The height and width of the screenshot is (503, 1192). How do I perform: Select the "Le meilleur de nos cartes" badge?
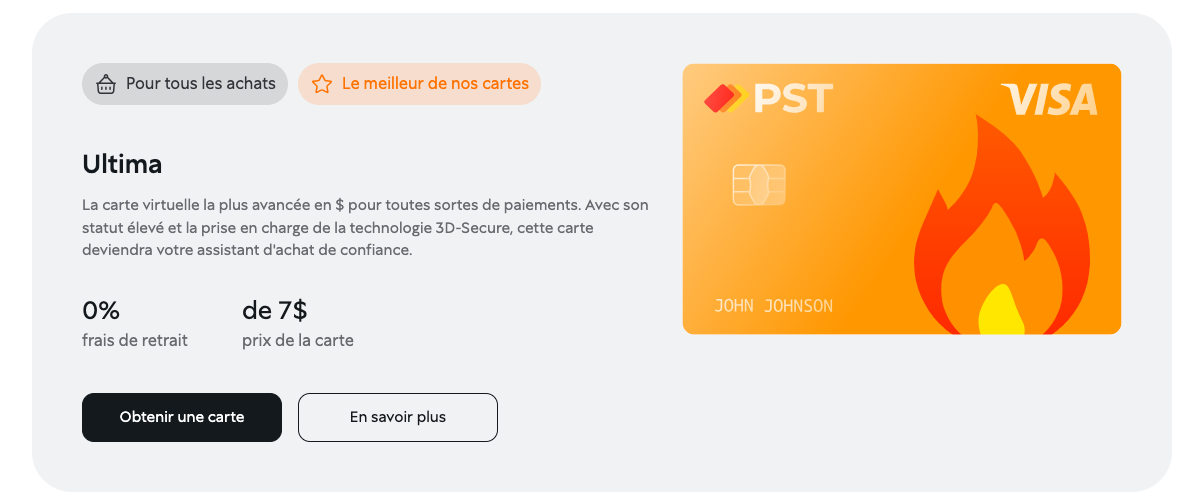pos(419,84)
